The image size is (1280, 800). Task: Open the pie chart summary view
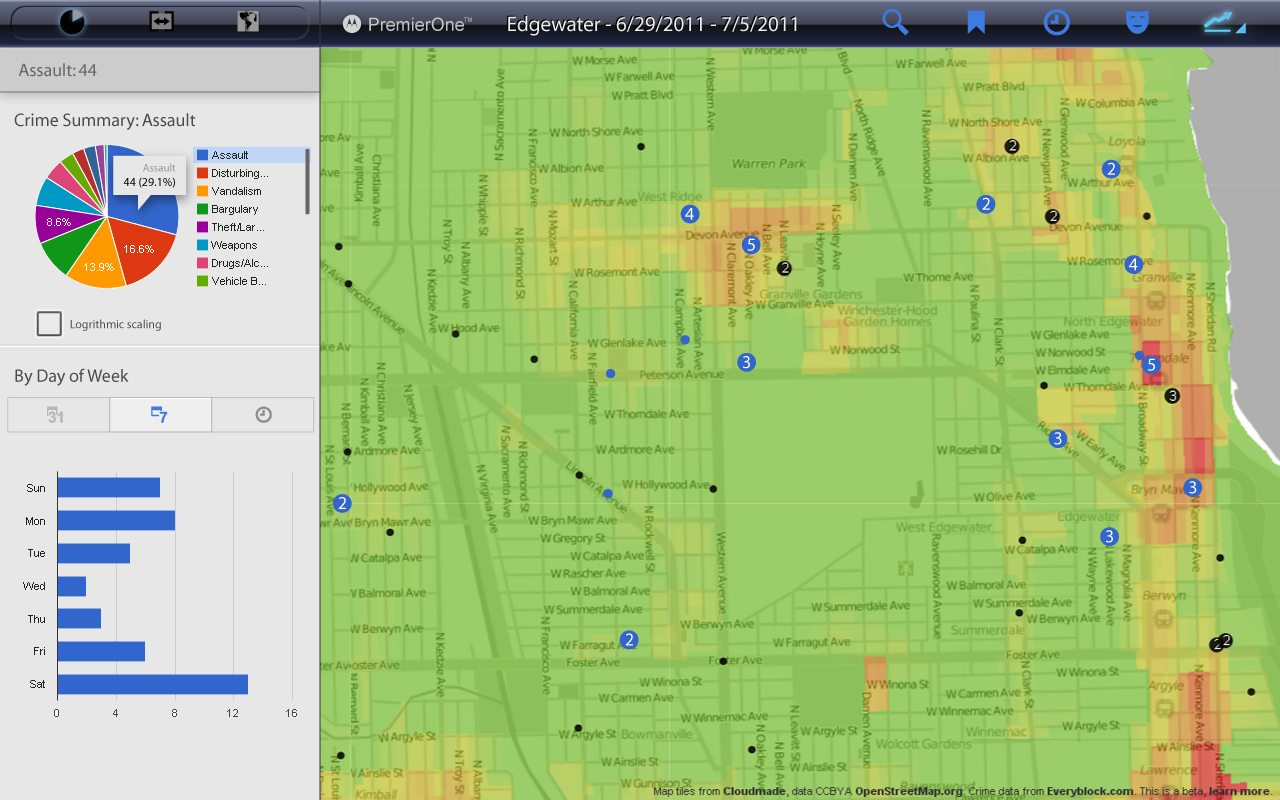72,22
